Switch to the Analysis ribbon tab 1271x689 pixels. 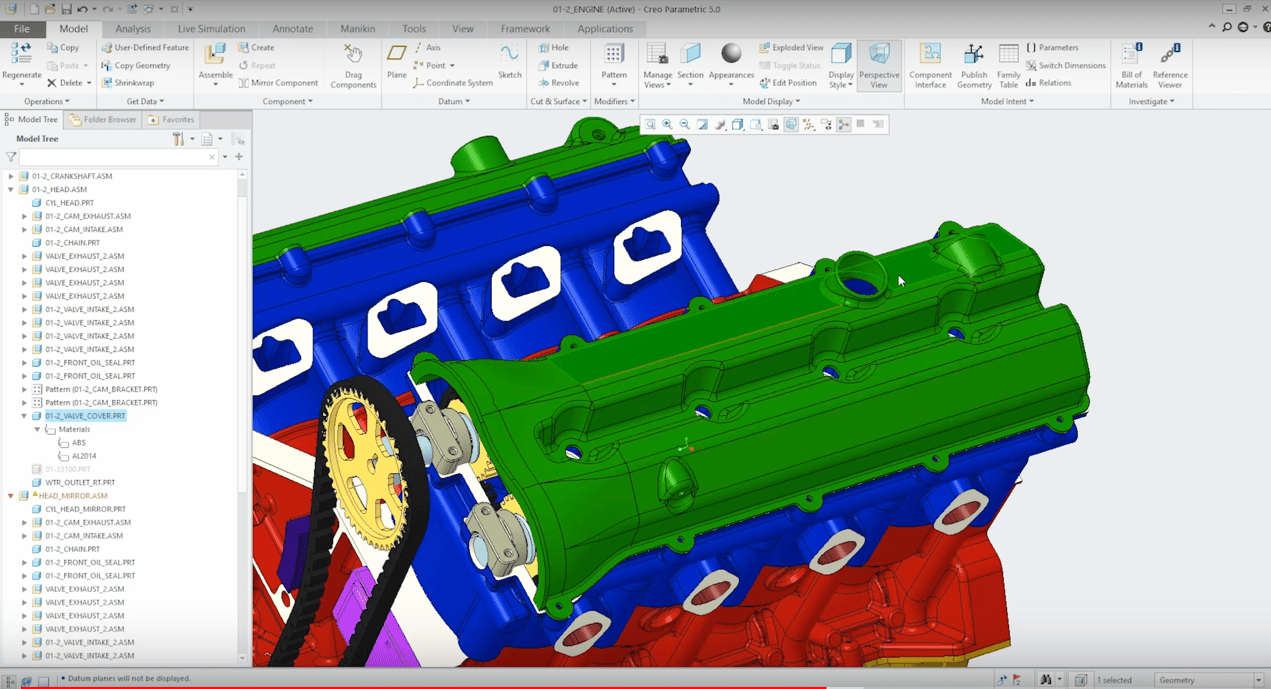point(132,28)
